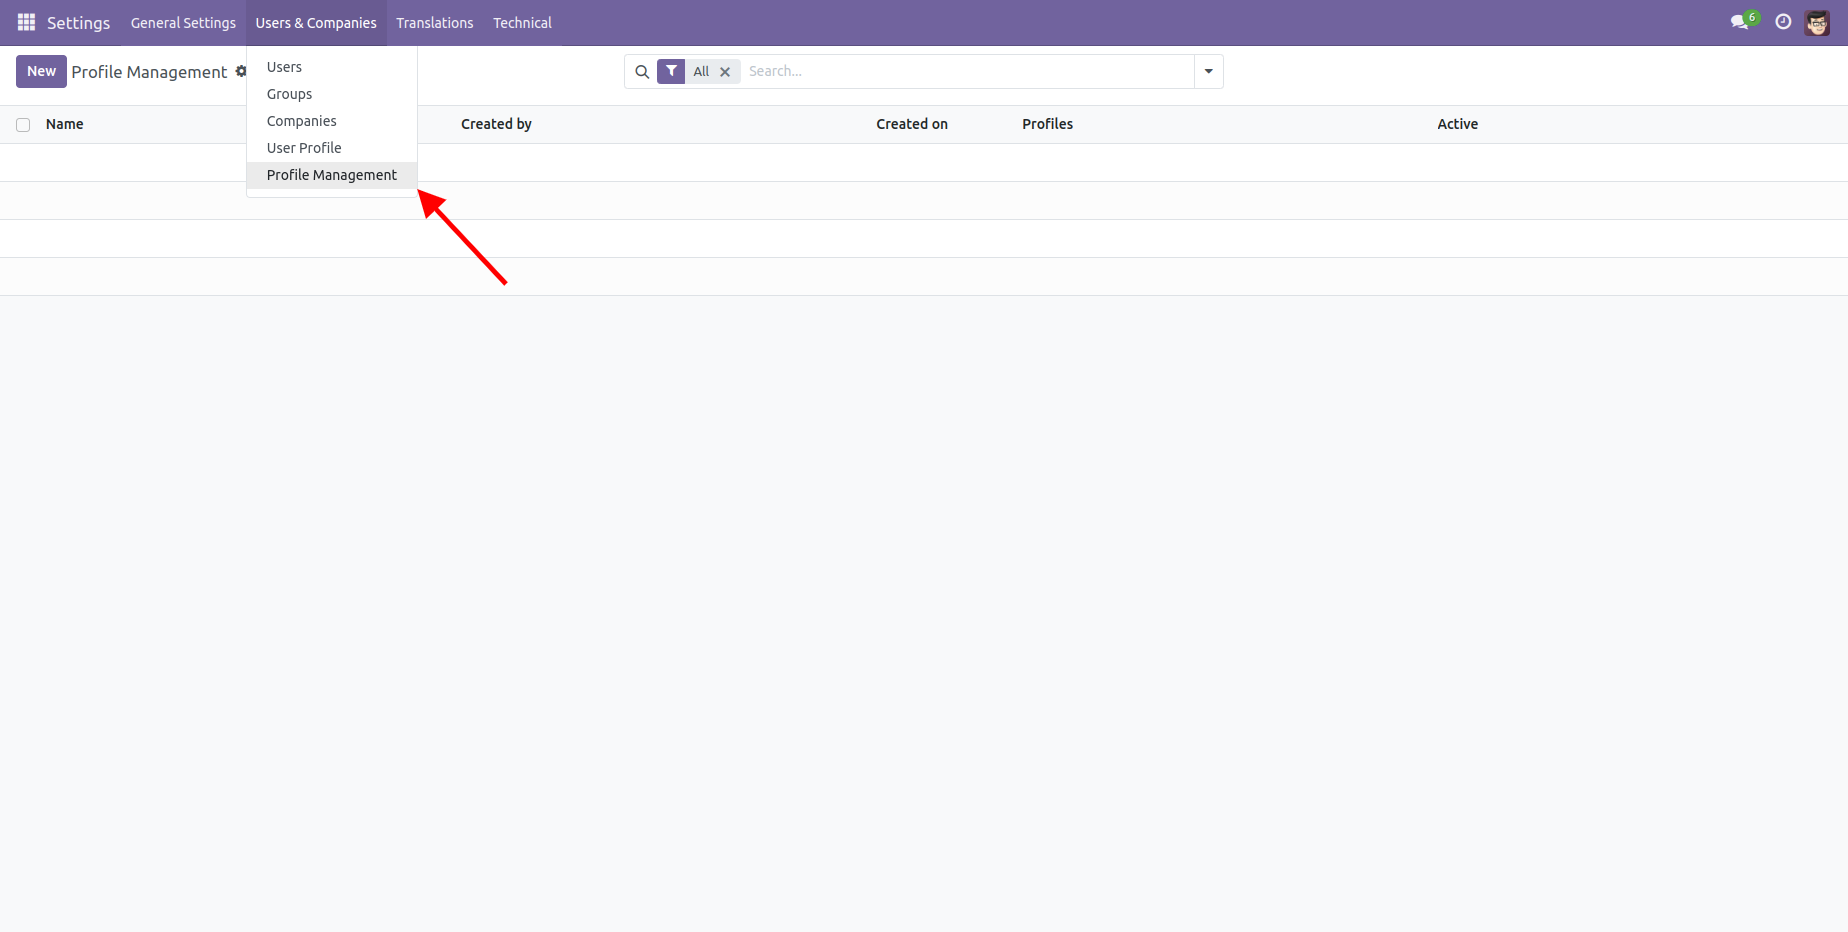Focus the Search input field
Image resolution: width=1848 pixels, height=932 pixels.
click(x=965, y=72)
